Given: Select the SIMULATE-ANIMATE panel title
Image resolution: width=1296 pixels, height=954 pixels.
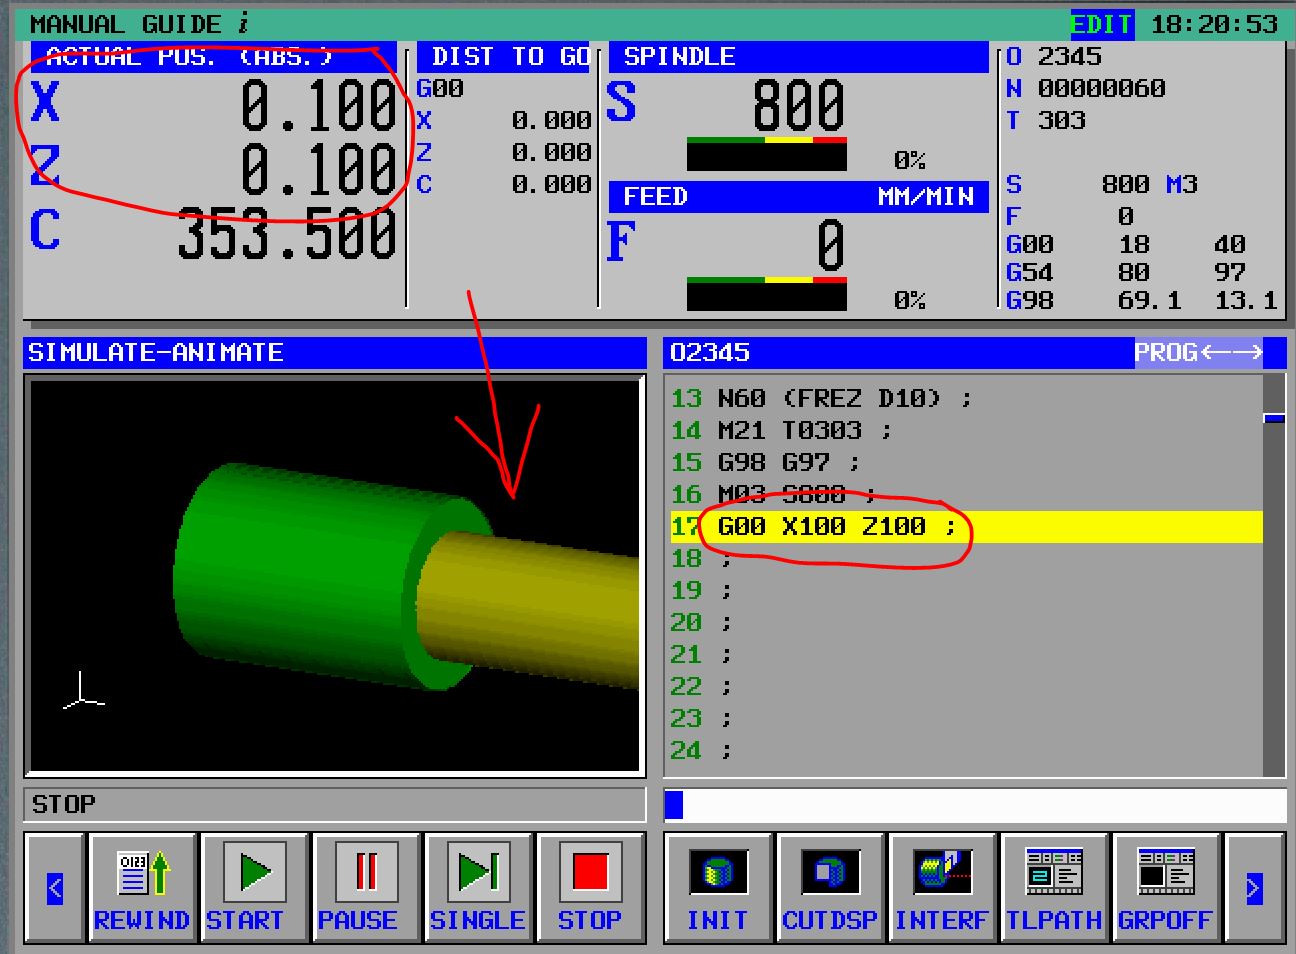Looking at the screenshot, I should pyautogui.click(x=157, y=352).
